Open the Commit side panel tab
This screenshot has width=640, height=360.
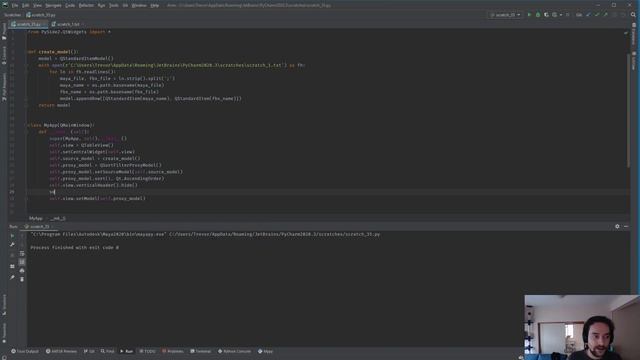coord(4,56)
